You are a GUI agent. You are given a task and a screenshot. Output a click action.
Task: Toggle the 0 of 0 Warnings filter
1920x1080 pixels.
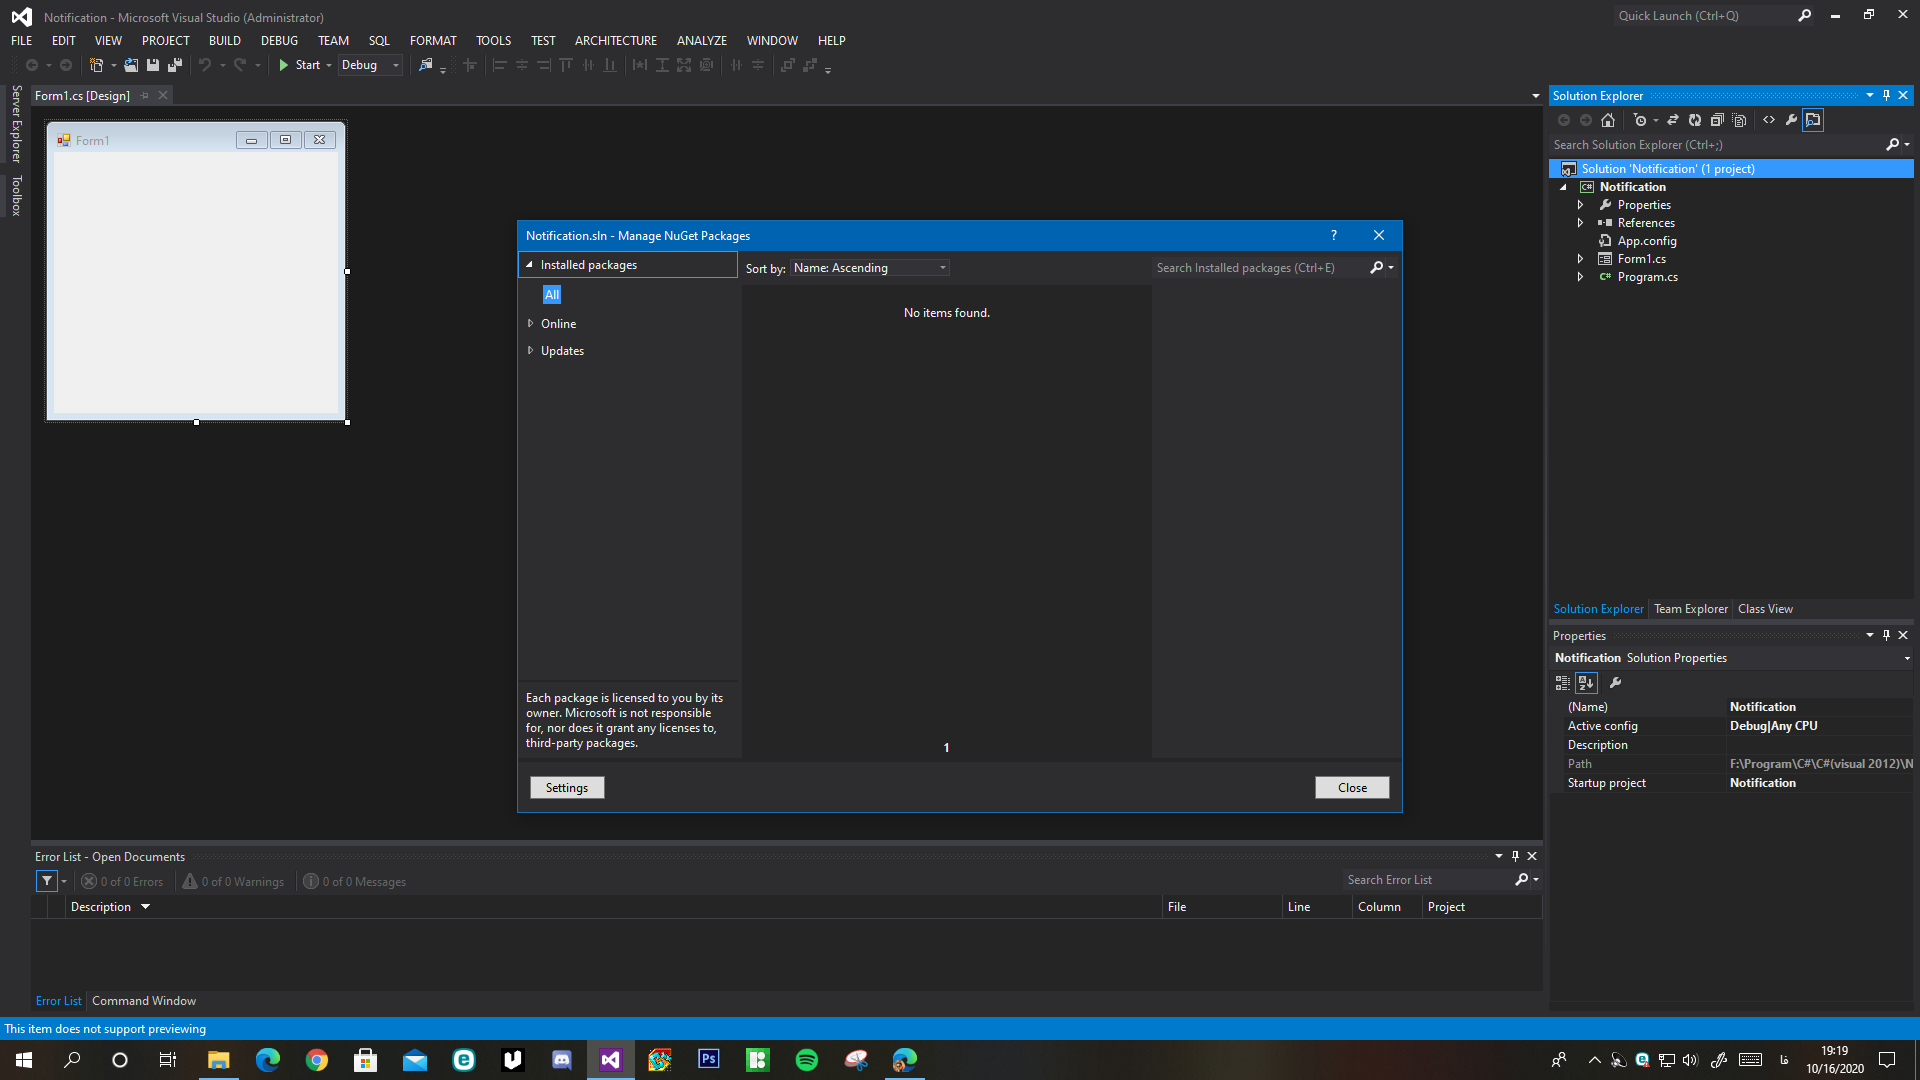pos(233,882)
